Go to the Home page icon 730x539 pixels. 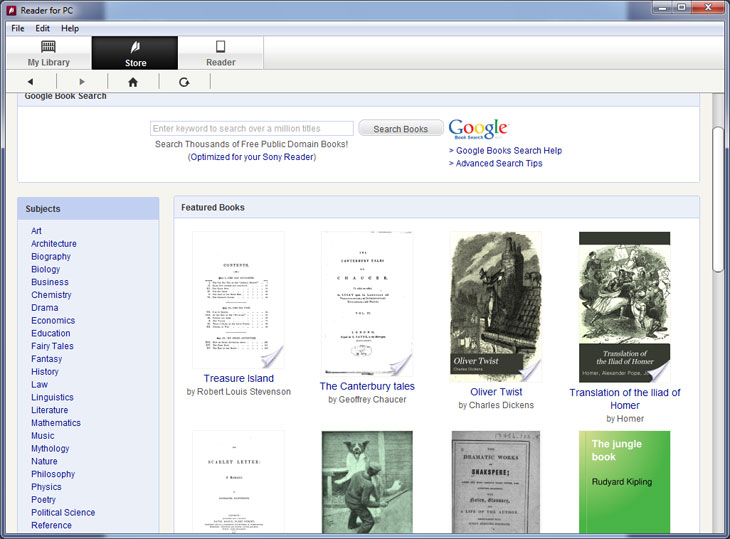[133, 82]
